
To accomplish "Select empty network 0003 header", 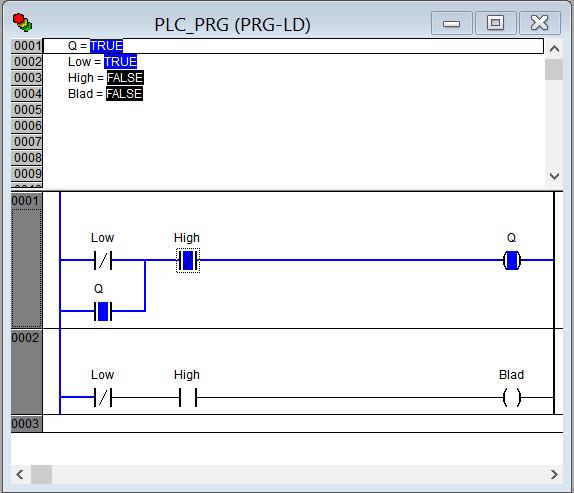I will (x=27, y=423).
